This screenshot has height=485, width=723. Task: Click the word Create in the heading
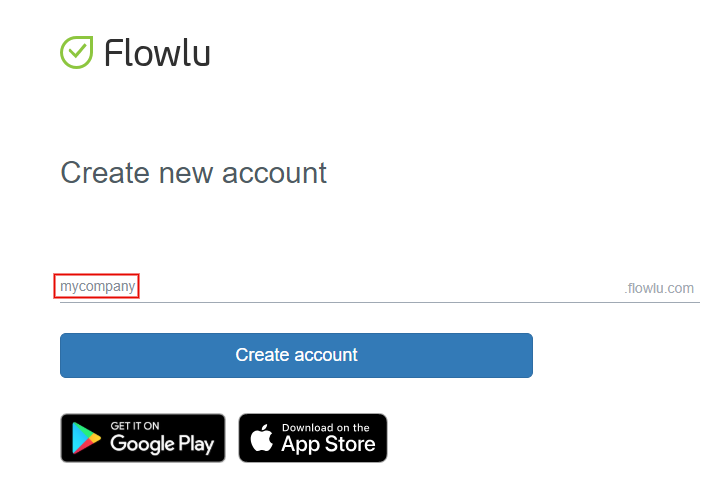(x=106, y=173)
